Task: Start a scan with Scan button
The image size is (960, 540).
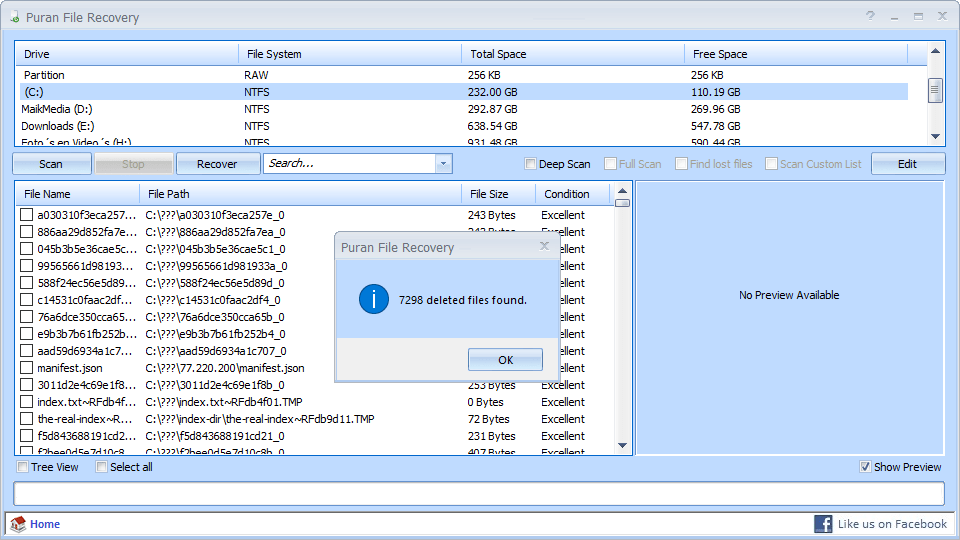Action: pyautogui.click(x=51, y=164)
